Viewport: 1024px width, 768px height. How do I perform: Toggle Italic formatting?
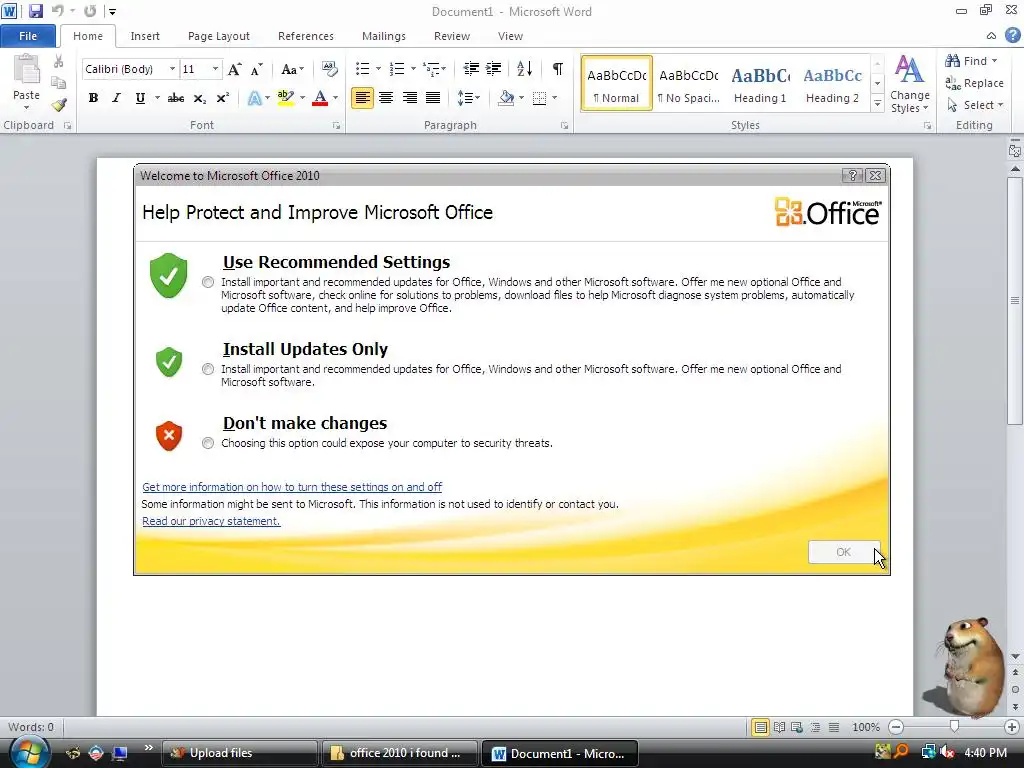pyautogui.click(x=116, y=98)
